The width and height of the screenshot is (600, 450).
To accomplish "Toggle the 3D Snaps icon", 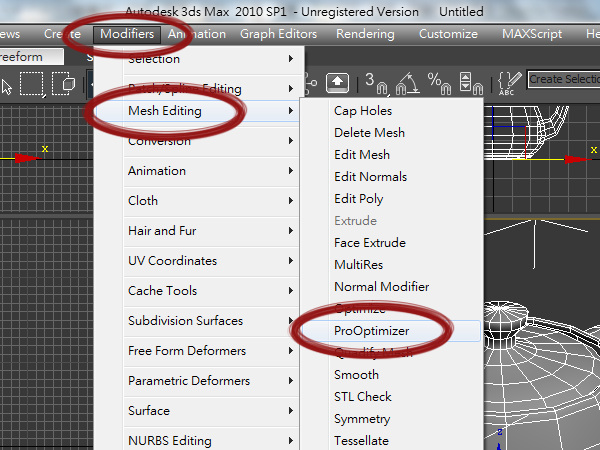I will coord(377,83).
